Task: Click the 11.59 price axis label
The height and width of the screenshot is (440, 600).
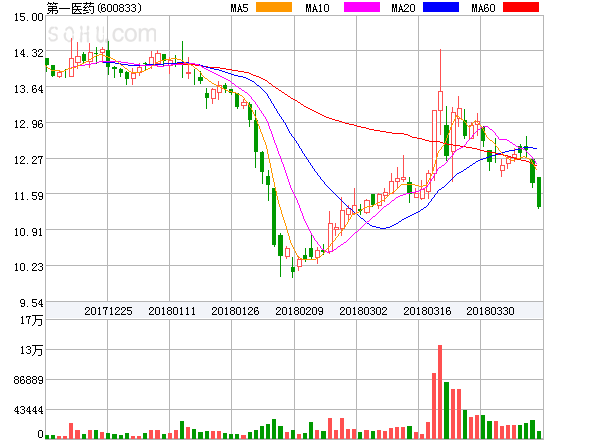Action: click(29, 196)
